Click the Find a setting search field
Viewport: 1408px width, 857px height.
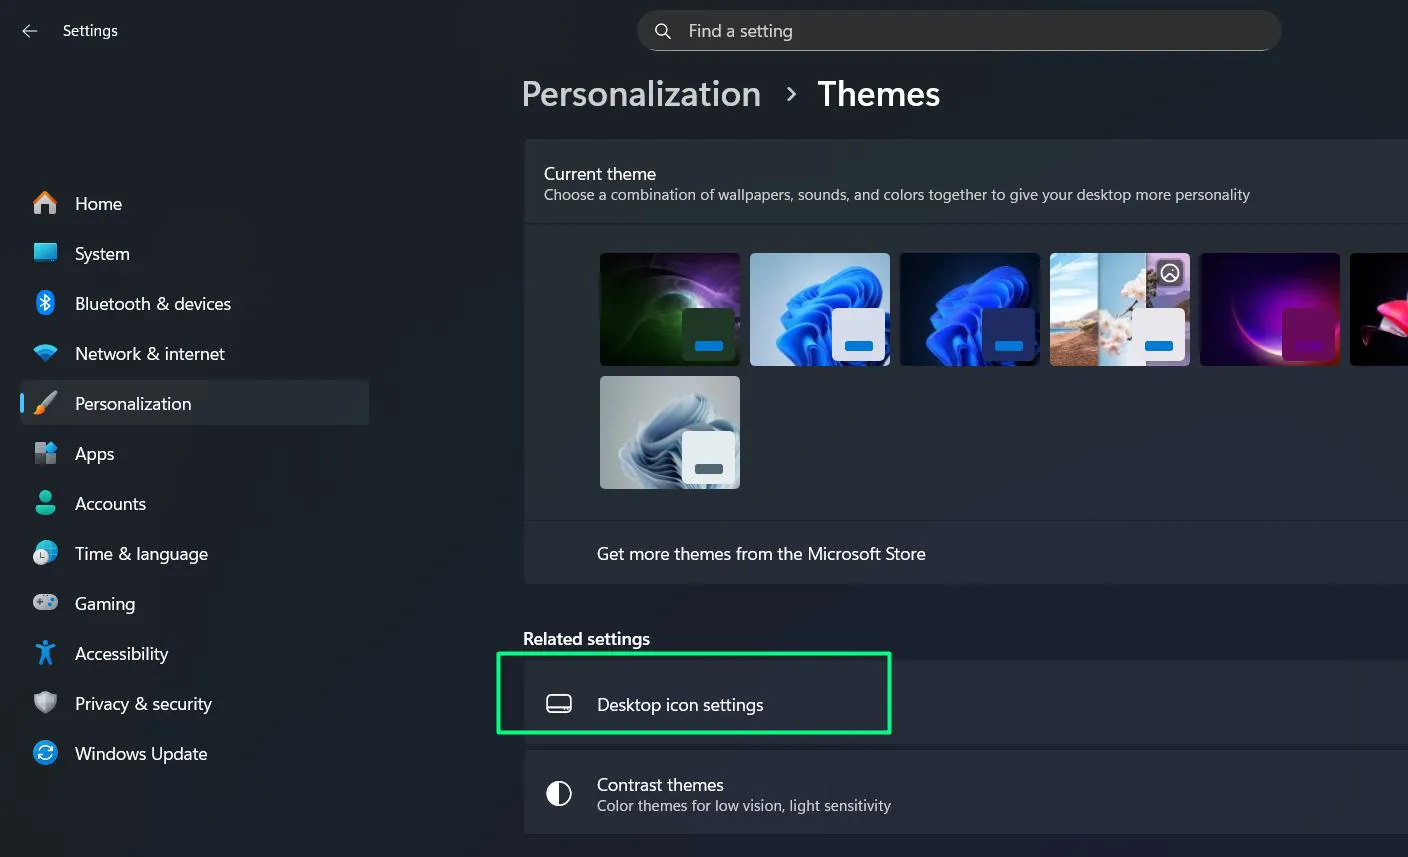[958, 30]
